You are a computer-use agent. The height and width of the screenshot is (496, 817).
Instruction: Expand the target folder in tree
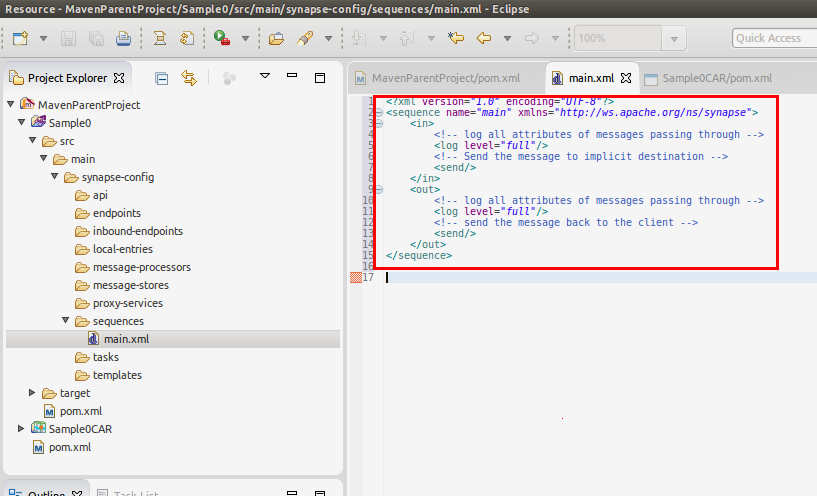tap(32, 393)
